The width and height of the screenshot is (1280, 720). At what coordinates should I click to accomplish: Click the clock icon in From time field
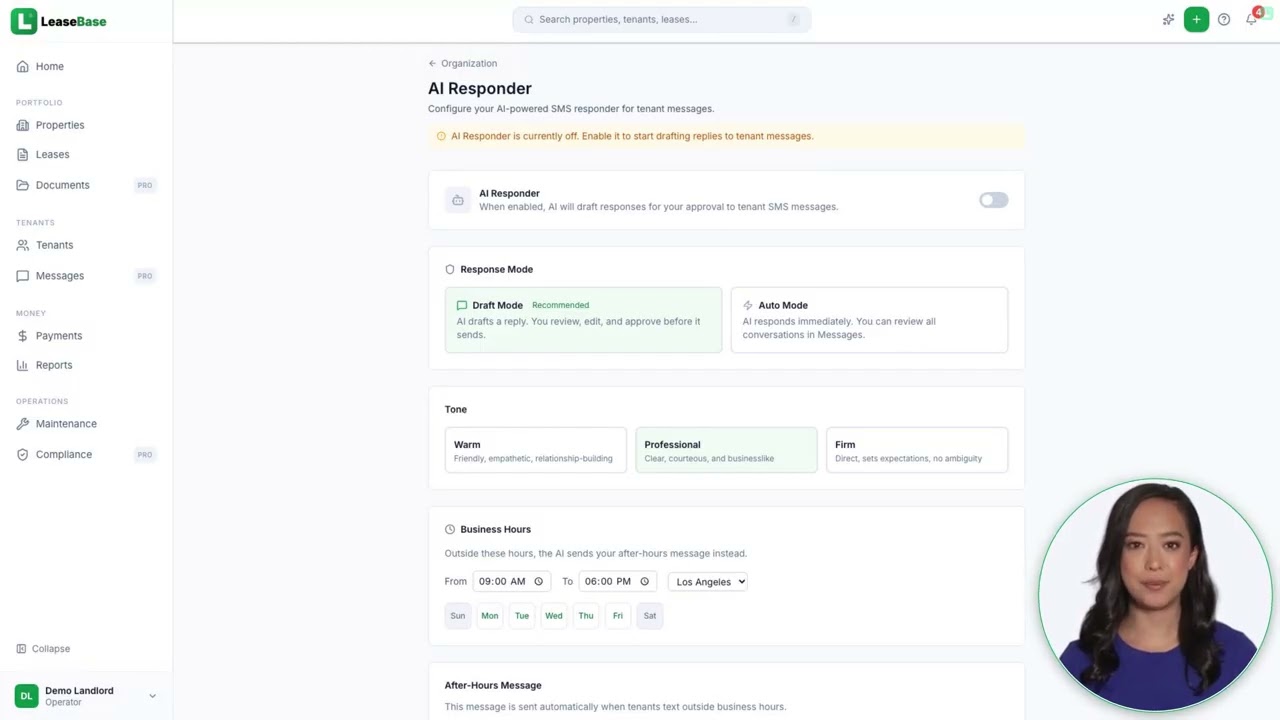(x=538, y=581)
